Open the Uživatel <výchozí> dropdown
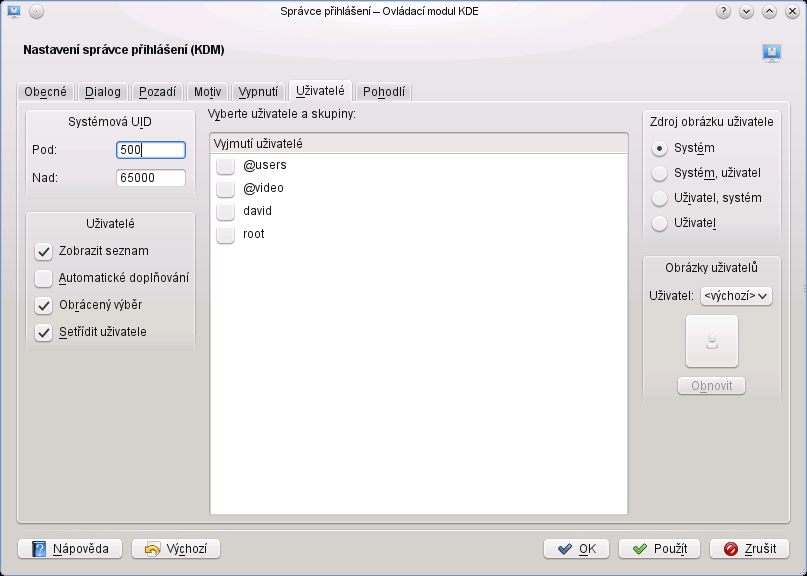The image size is (807, 576). pyautogui.click(x=736, y=296)
